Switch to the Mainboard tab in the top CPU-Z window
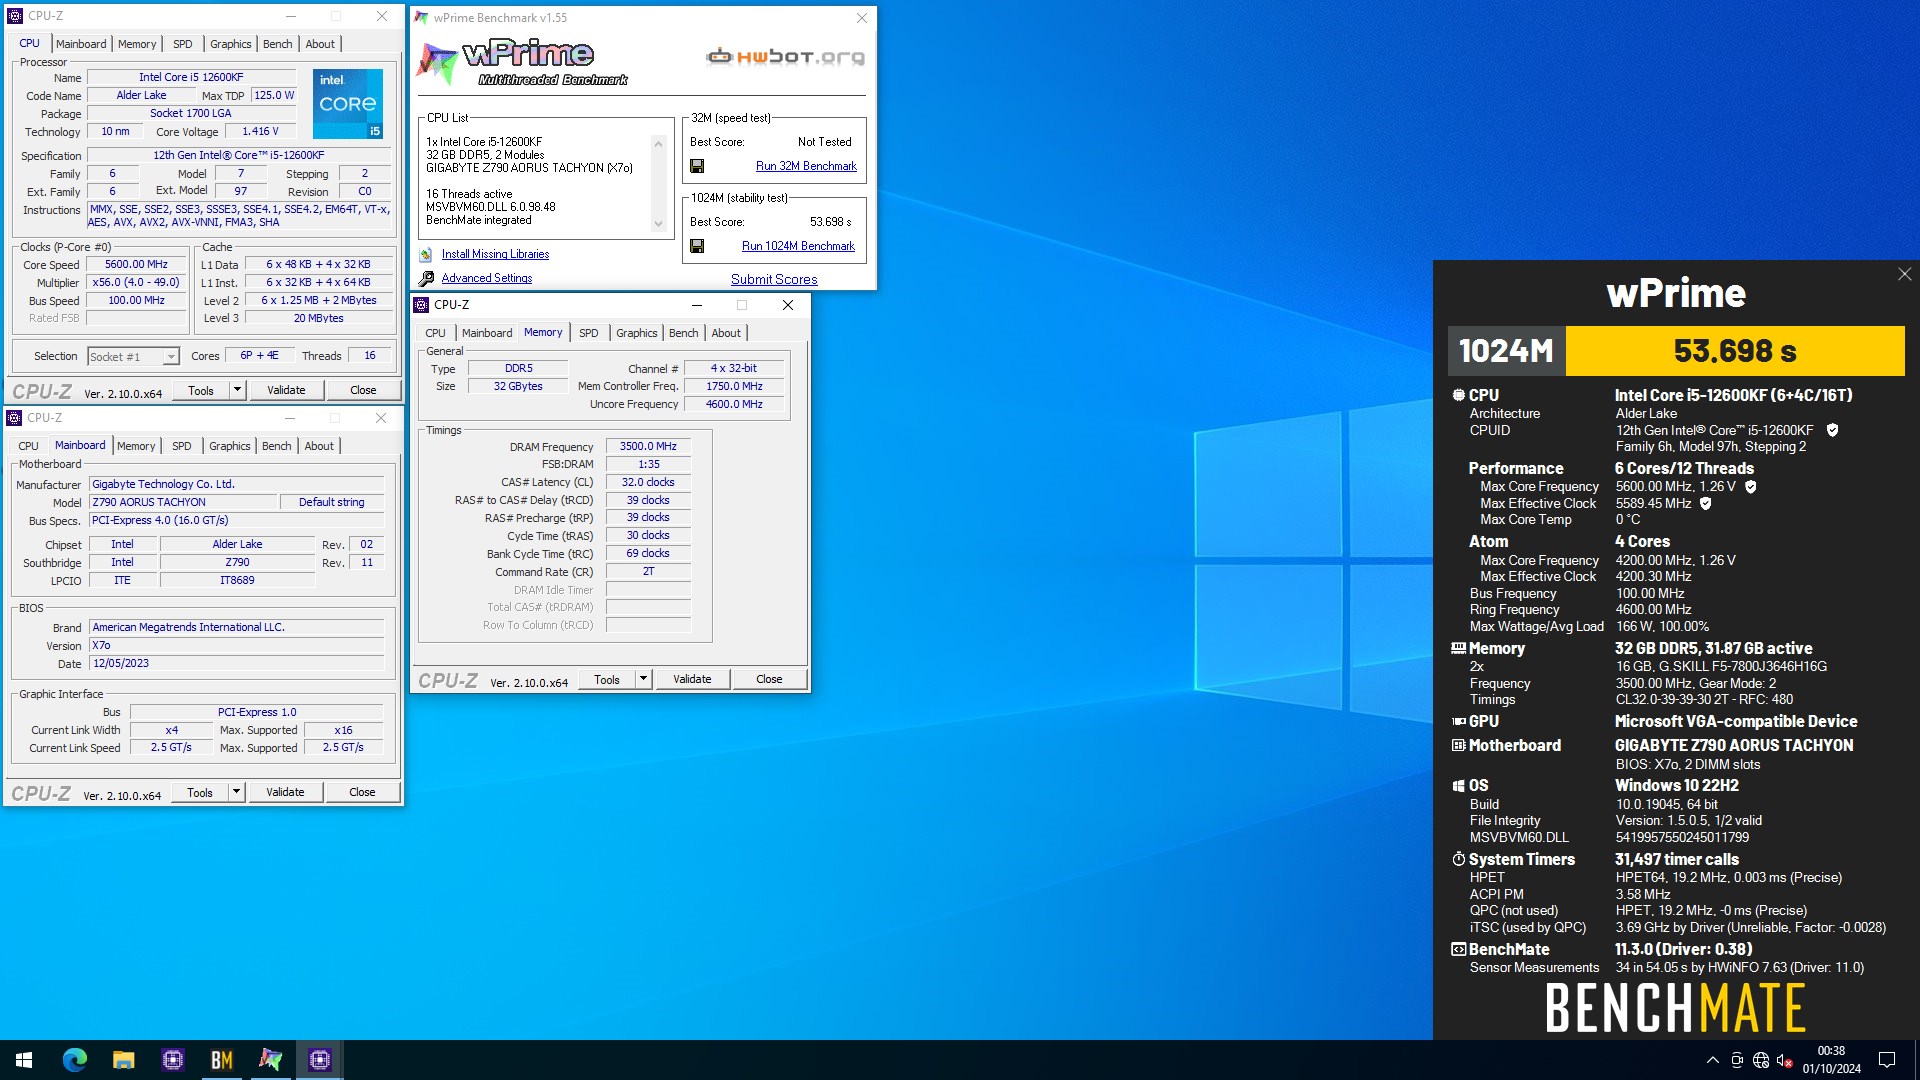1920x1080 pixels. coord(81,44)
